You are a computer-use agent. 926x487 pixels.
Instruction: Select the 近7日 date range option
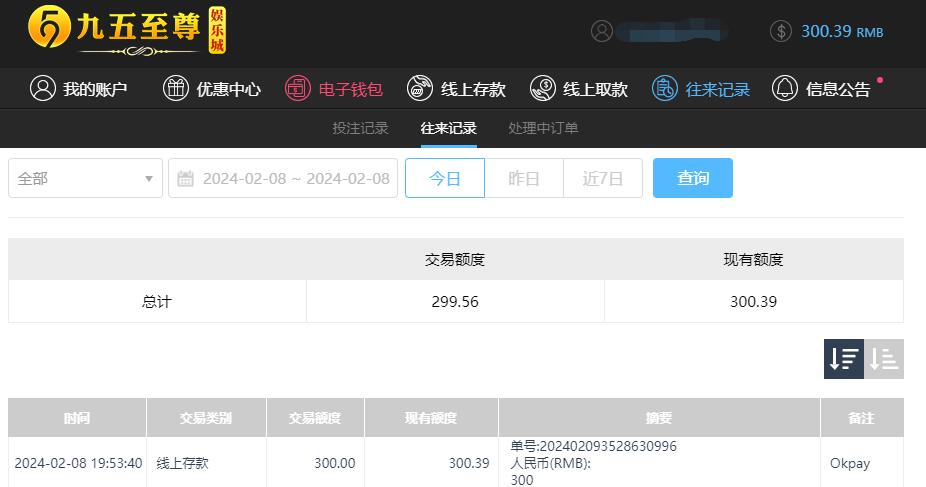(x=603, y=178)
